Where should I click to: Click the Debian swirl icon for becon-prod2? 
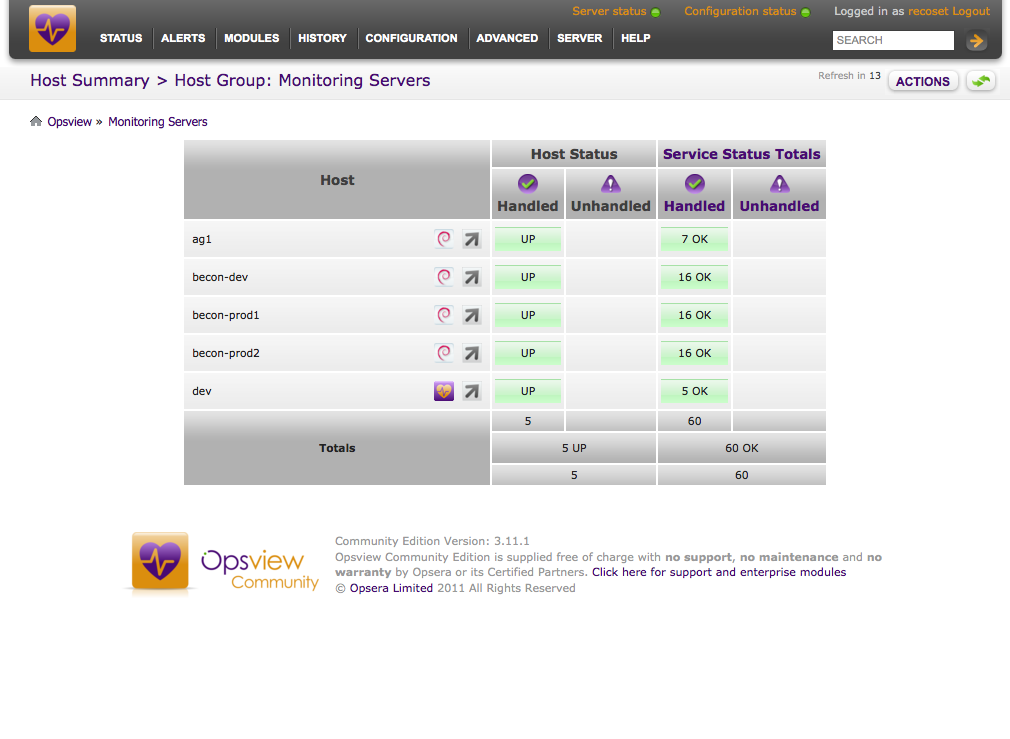click(444, 353)
